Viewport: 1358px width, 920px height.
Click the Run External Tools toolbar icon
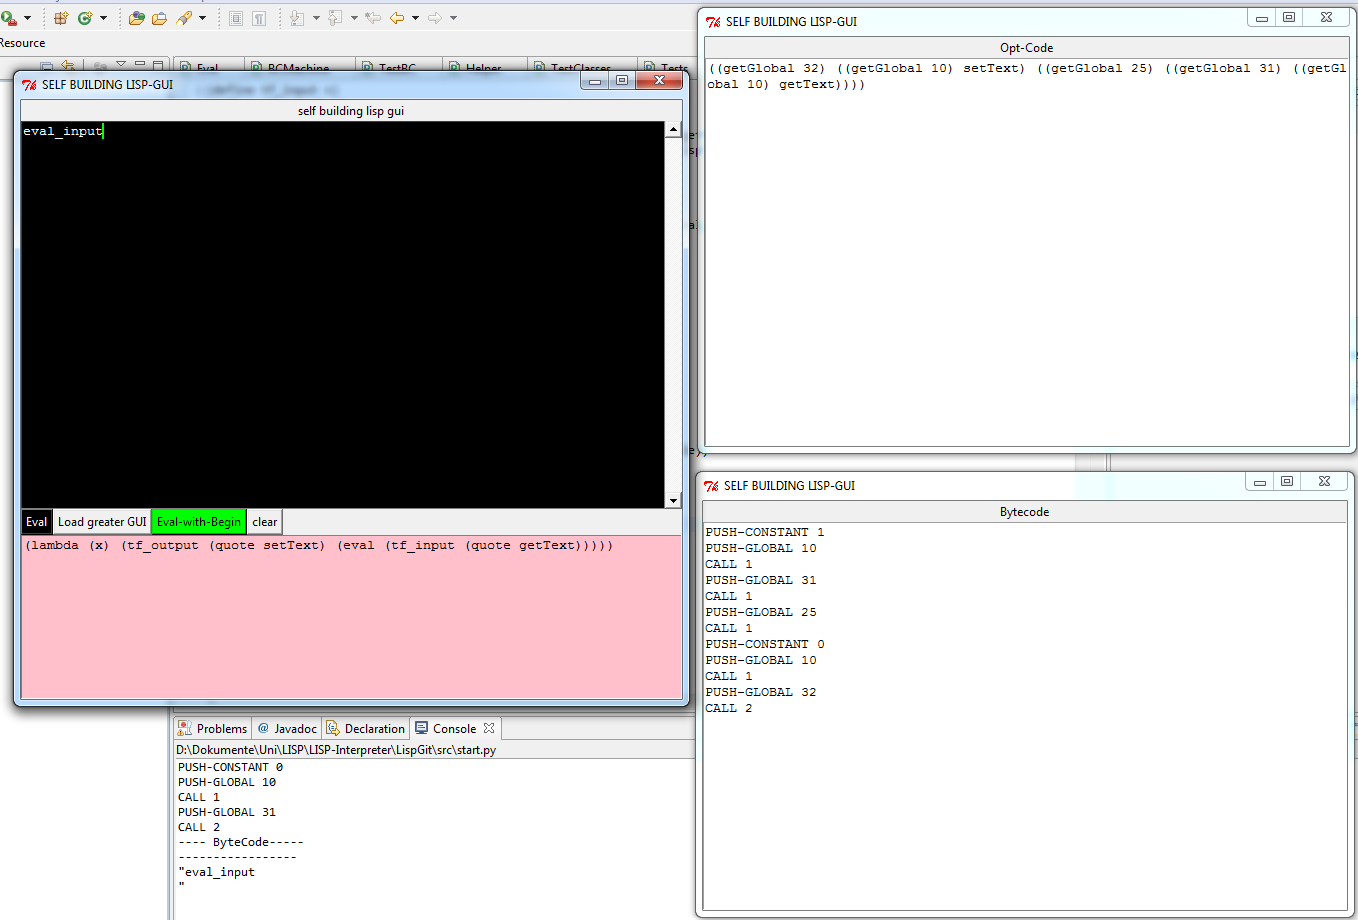pos(8,18)
